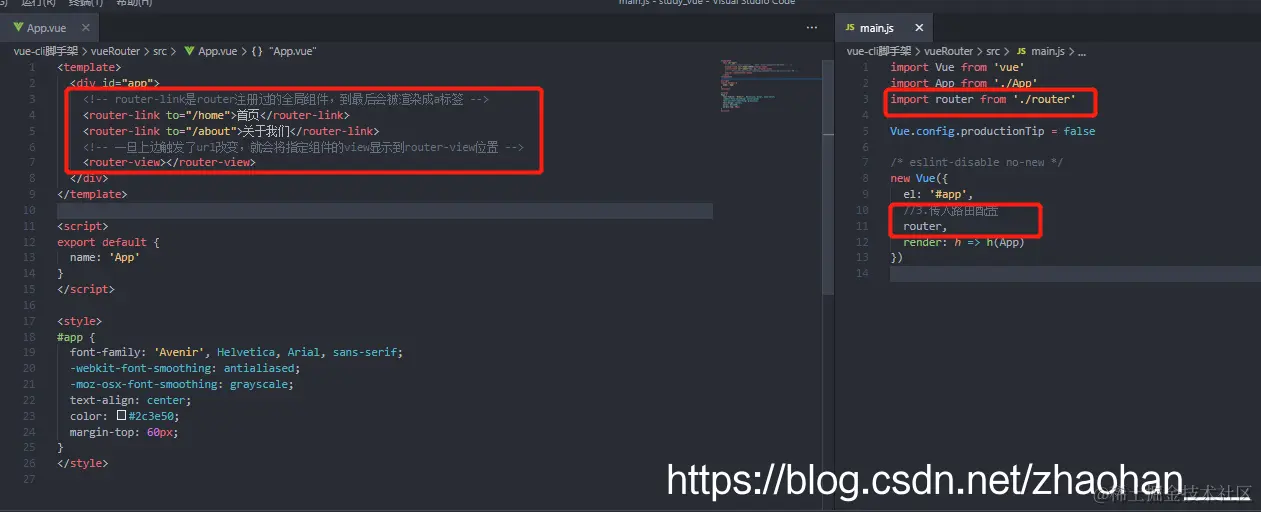Click src breadcrumb in main.js editor

[x=993, y=51]
